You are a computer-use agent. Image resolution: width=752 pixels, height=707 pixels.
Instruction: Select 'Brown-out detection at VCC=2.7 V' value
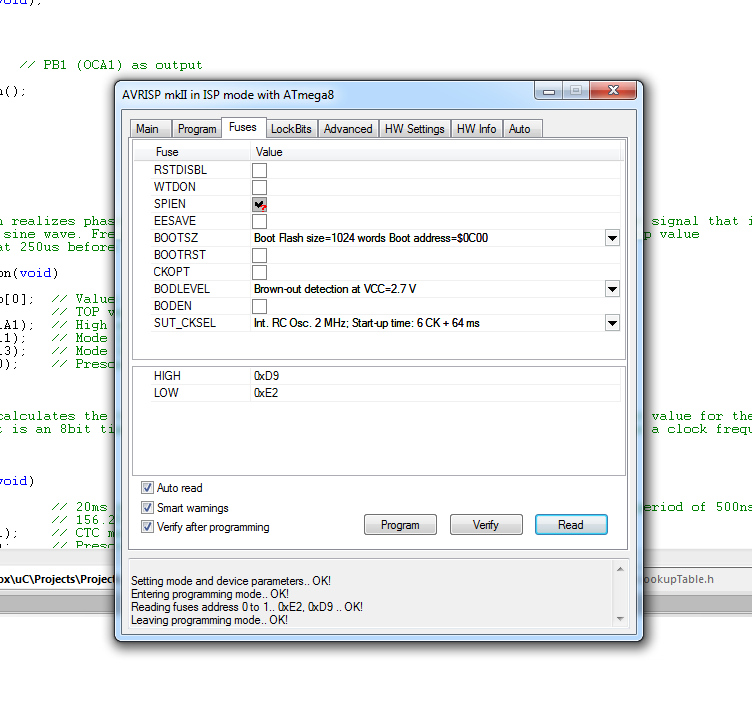[335, 289]
